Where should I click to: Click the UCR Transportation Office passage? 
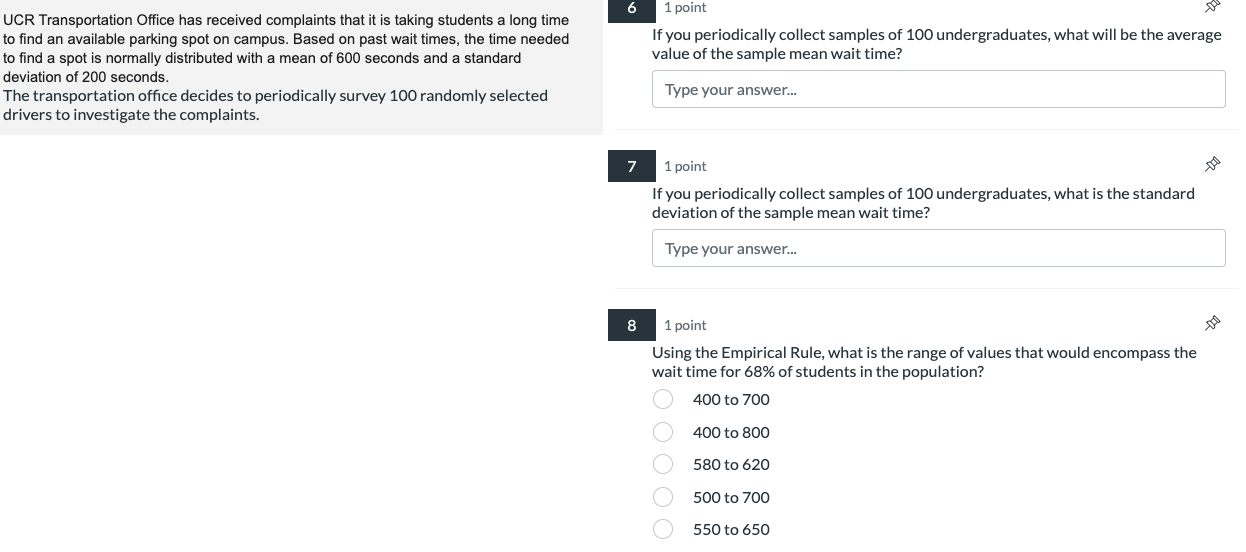(x=286, y=67)
